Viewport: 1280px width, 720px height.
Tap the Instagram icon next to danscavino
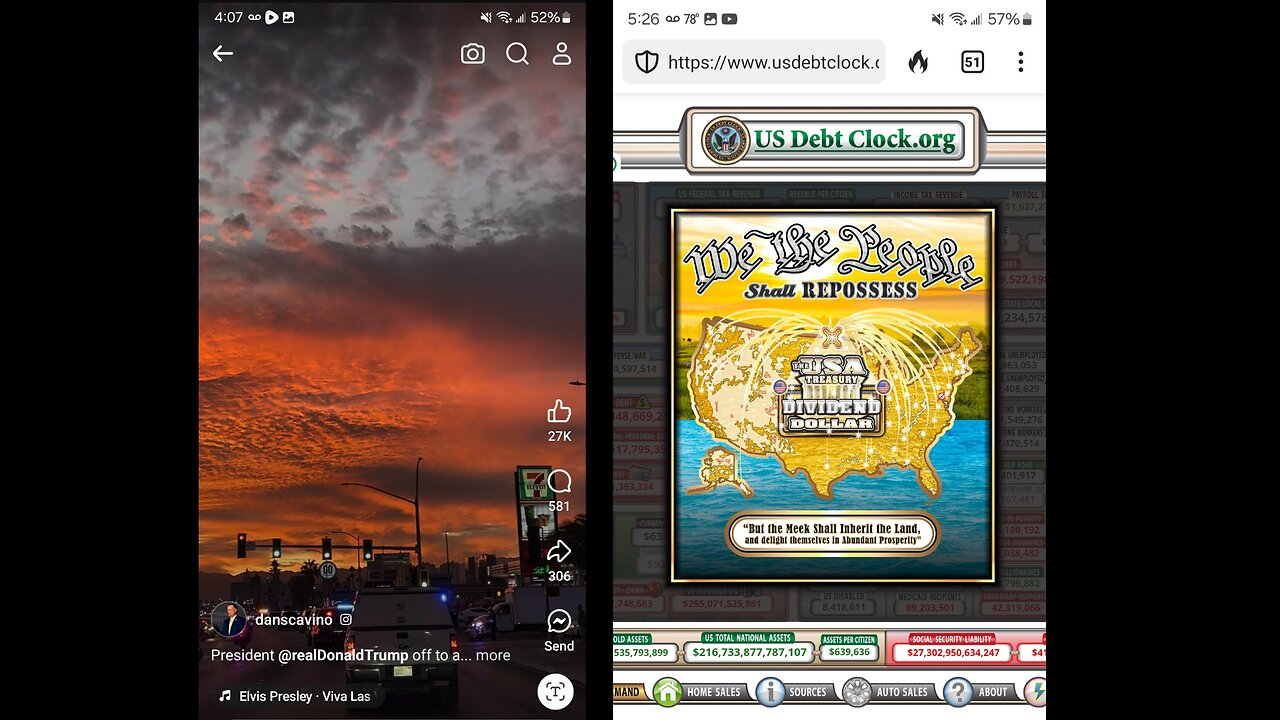346,620
